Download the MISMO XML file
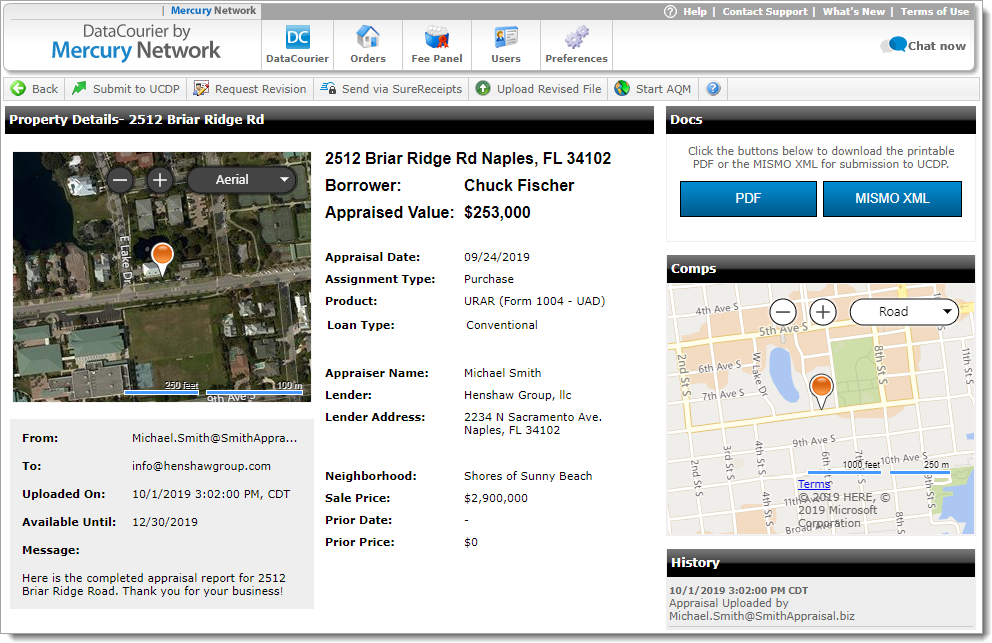This screenshot has width=992, height=643. (891, 199)
